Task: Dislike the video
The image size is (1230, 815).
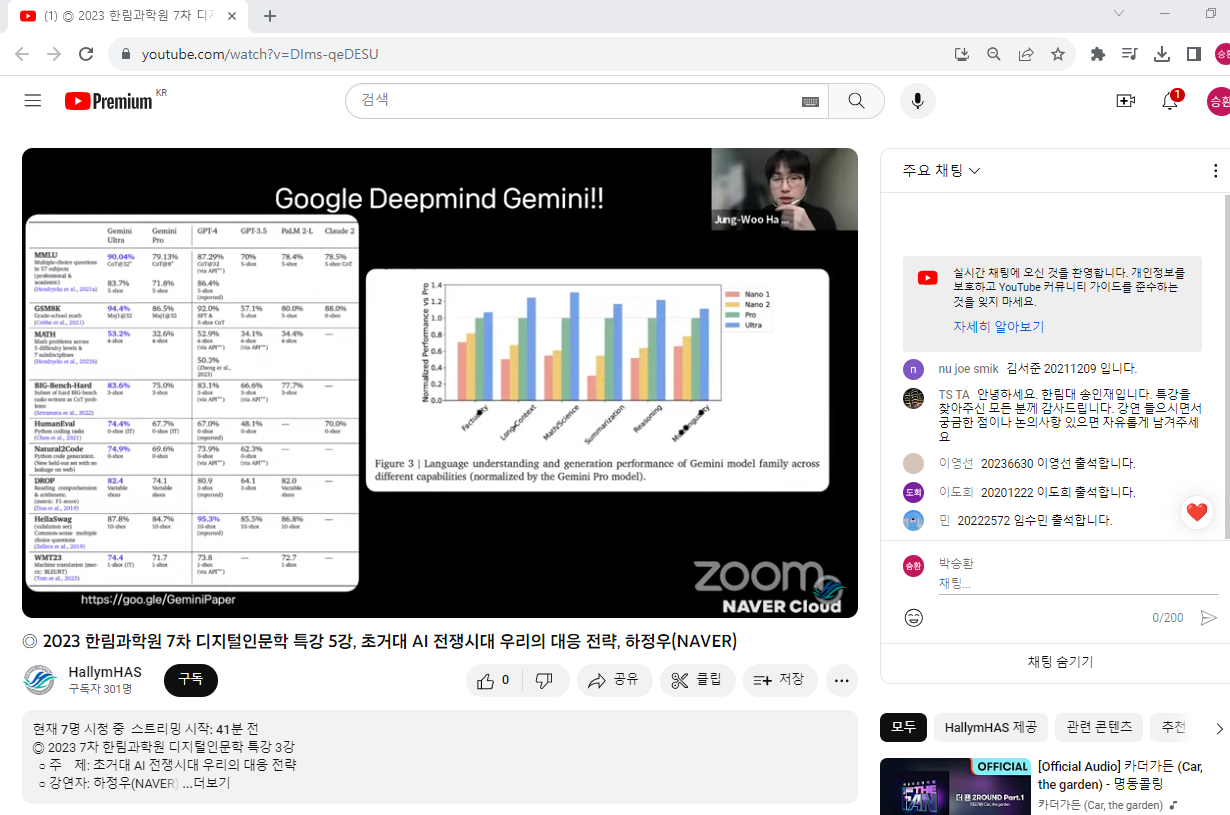Action: click(545, 681)
